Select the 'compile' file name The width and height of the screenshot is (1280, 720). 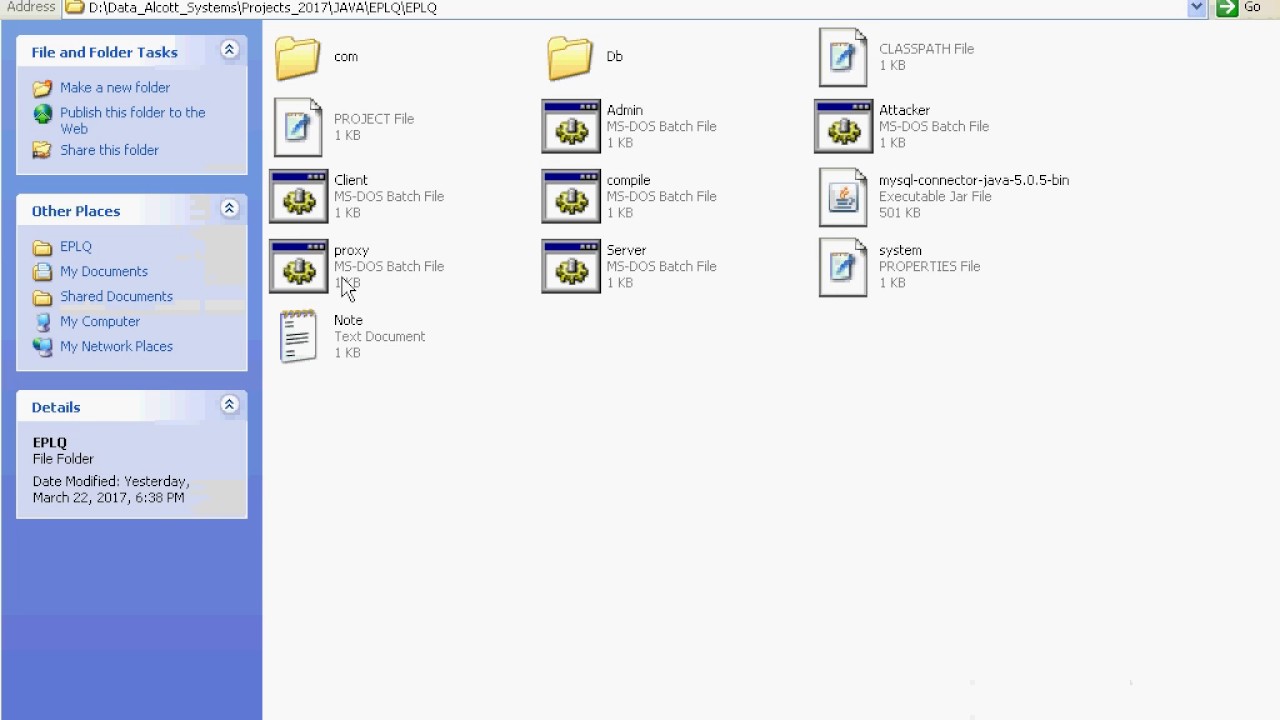[x=628, y=180]
